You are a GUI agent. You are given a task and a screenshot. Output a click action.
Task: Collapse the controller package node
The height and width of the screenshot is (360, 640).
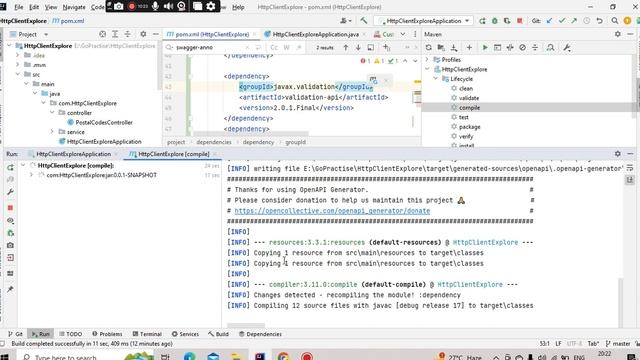pos(52,113)
